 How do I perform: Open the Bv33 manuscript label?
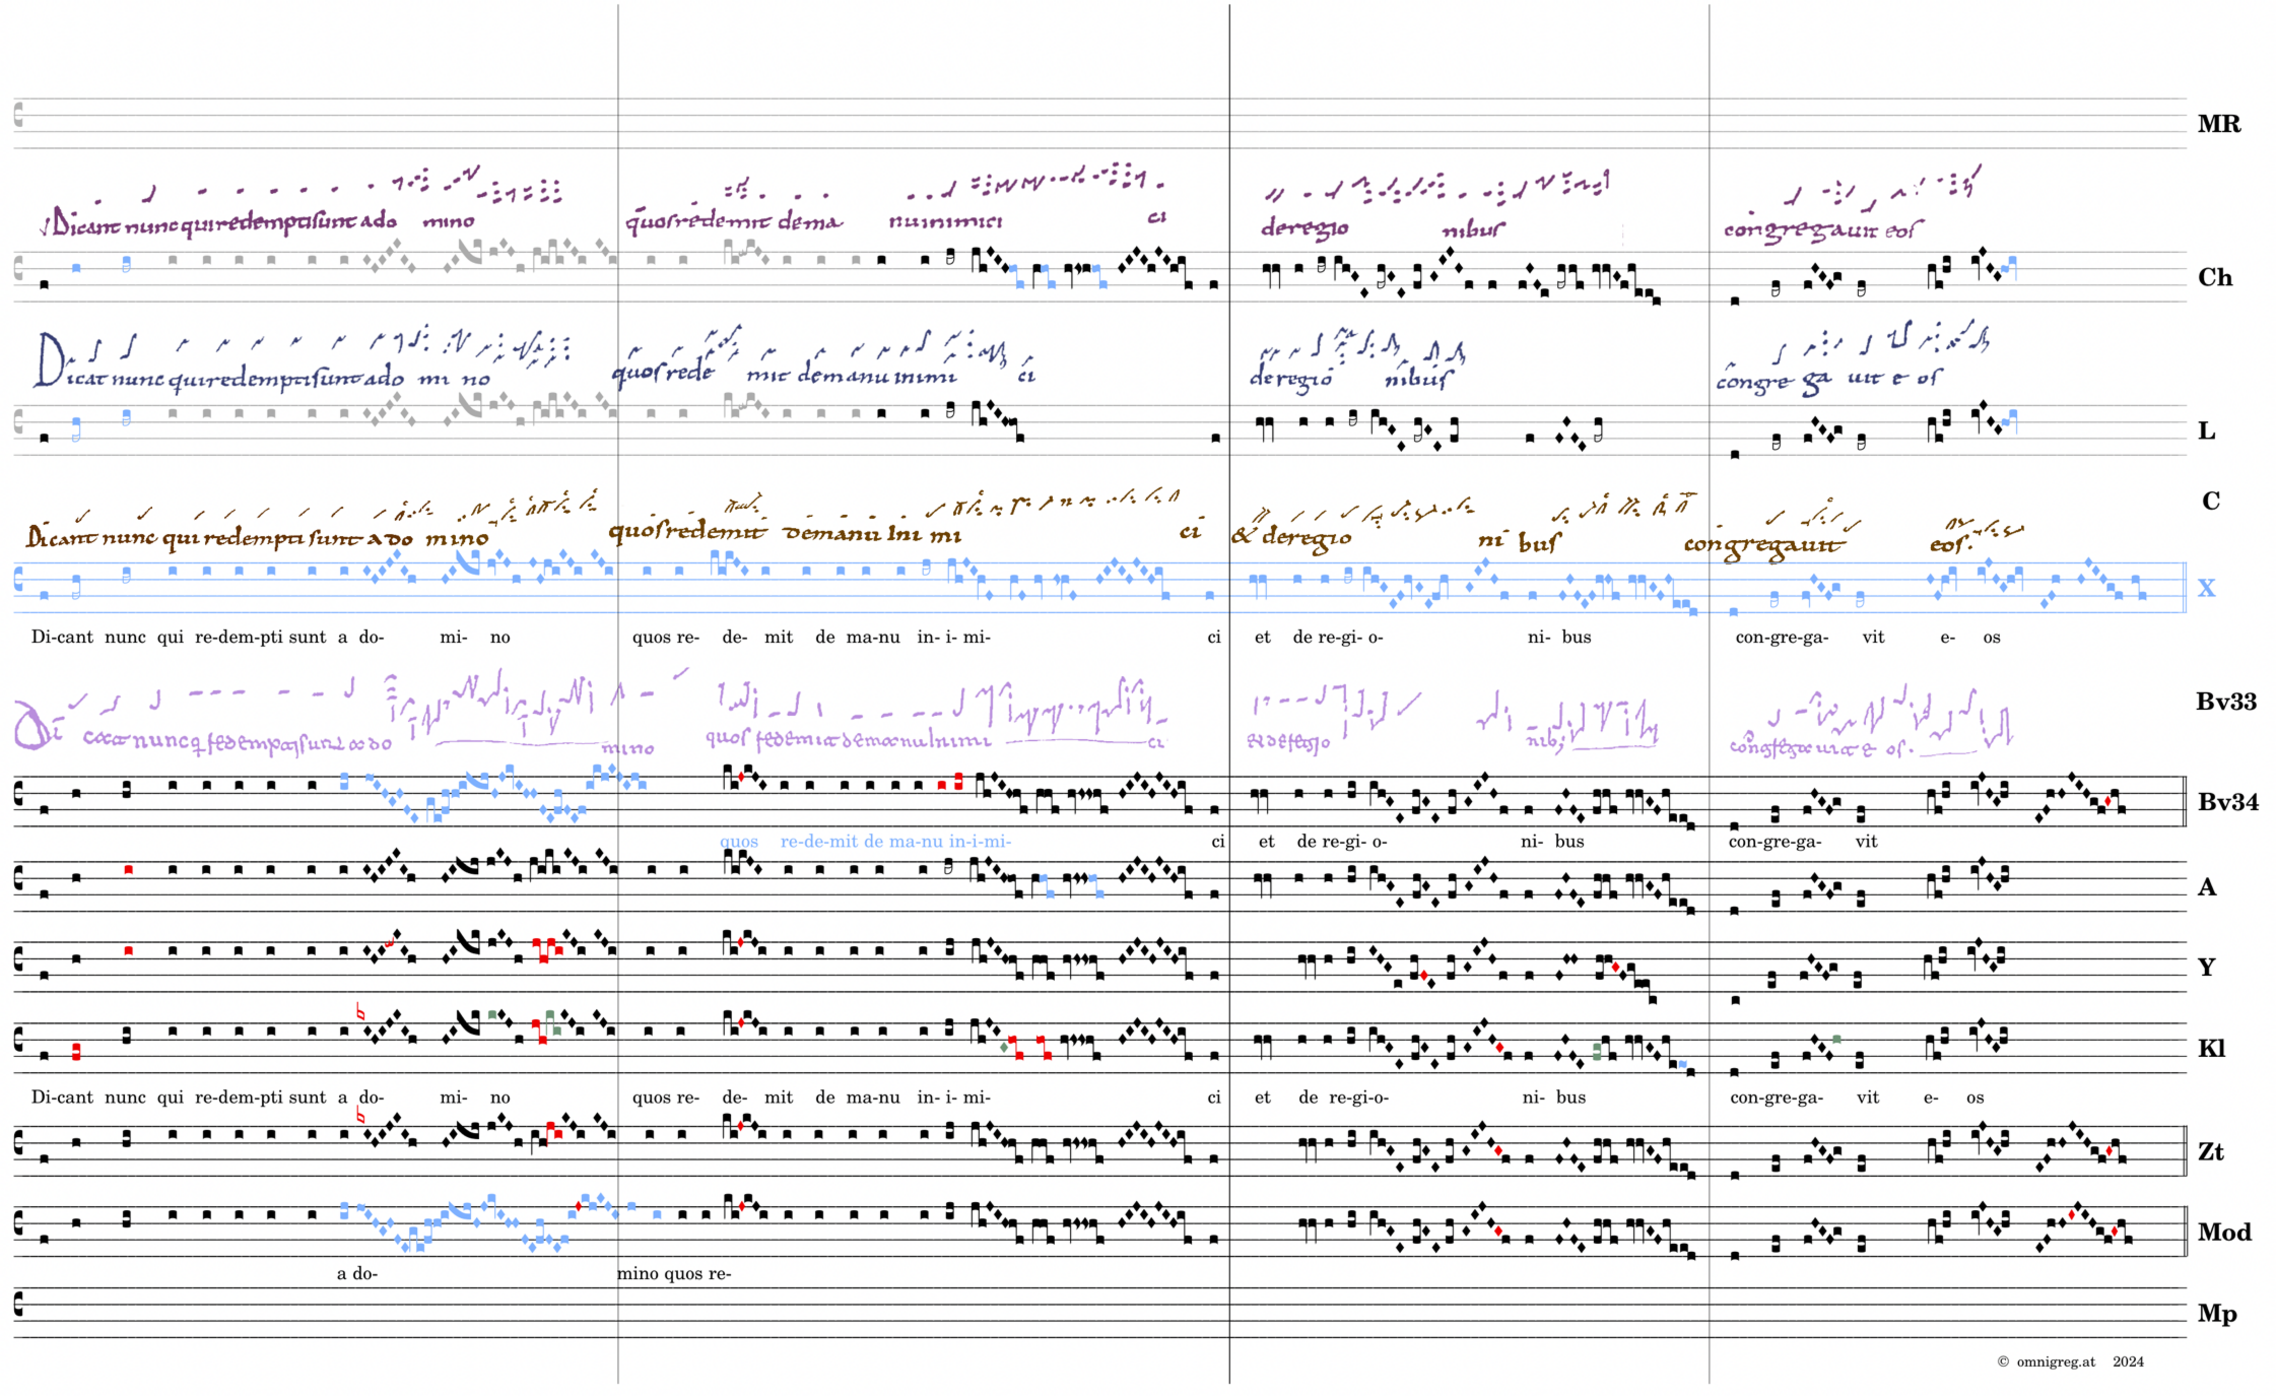(2225, 702)
